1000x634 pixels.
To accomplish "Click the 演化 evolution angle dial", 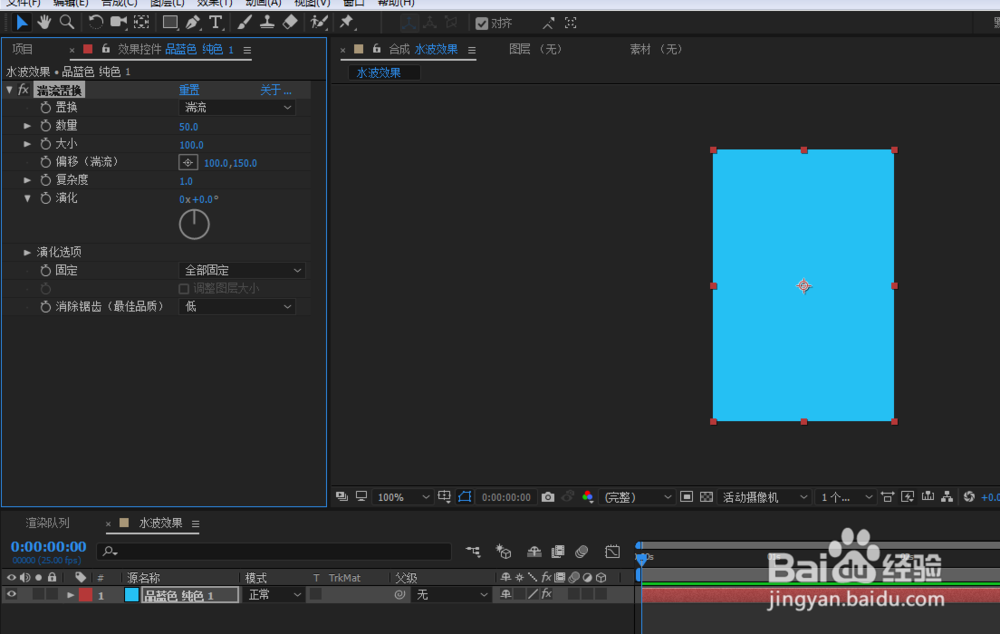I will [194, 224].
